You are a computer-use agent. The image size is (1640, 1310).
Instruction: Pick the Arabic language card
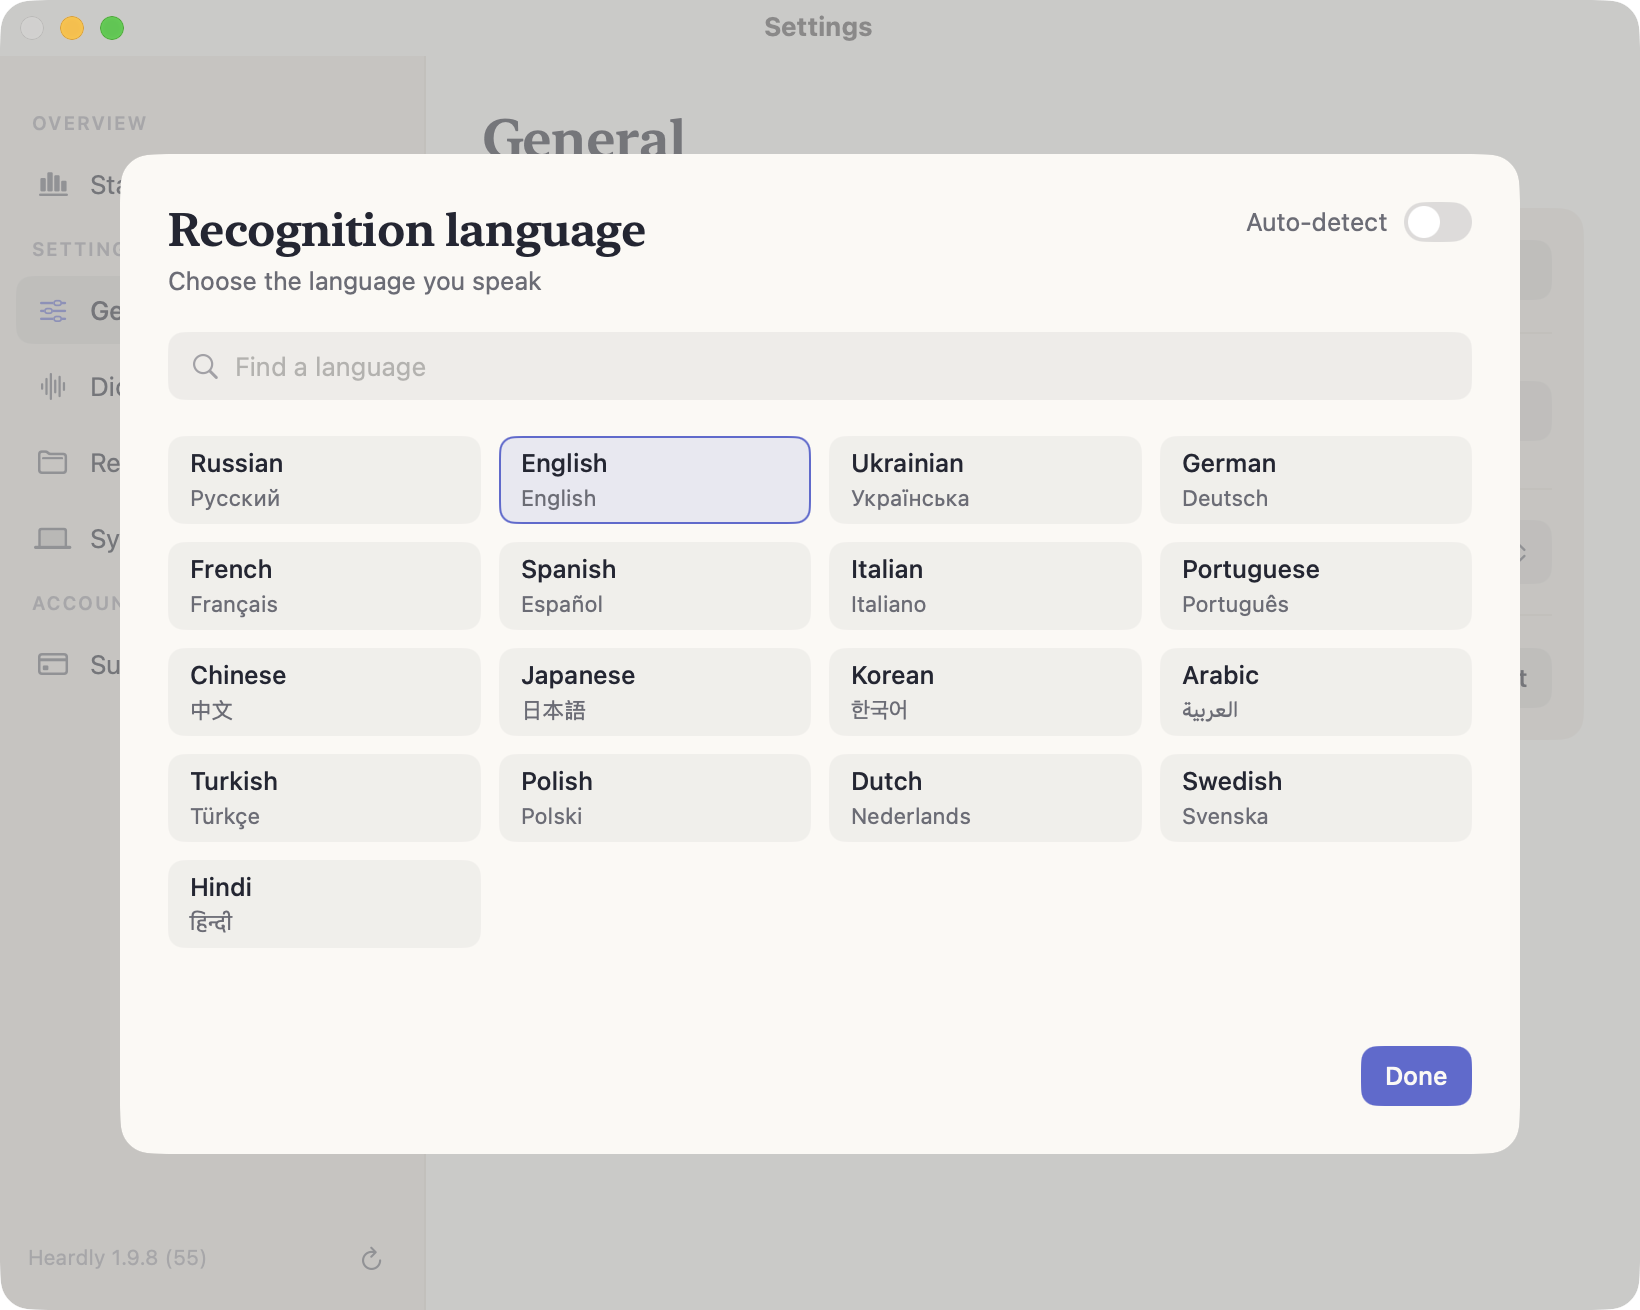[x=1316, y=692]
